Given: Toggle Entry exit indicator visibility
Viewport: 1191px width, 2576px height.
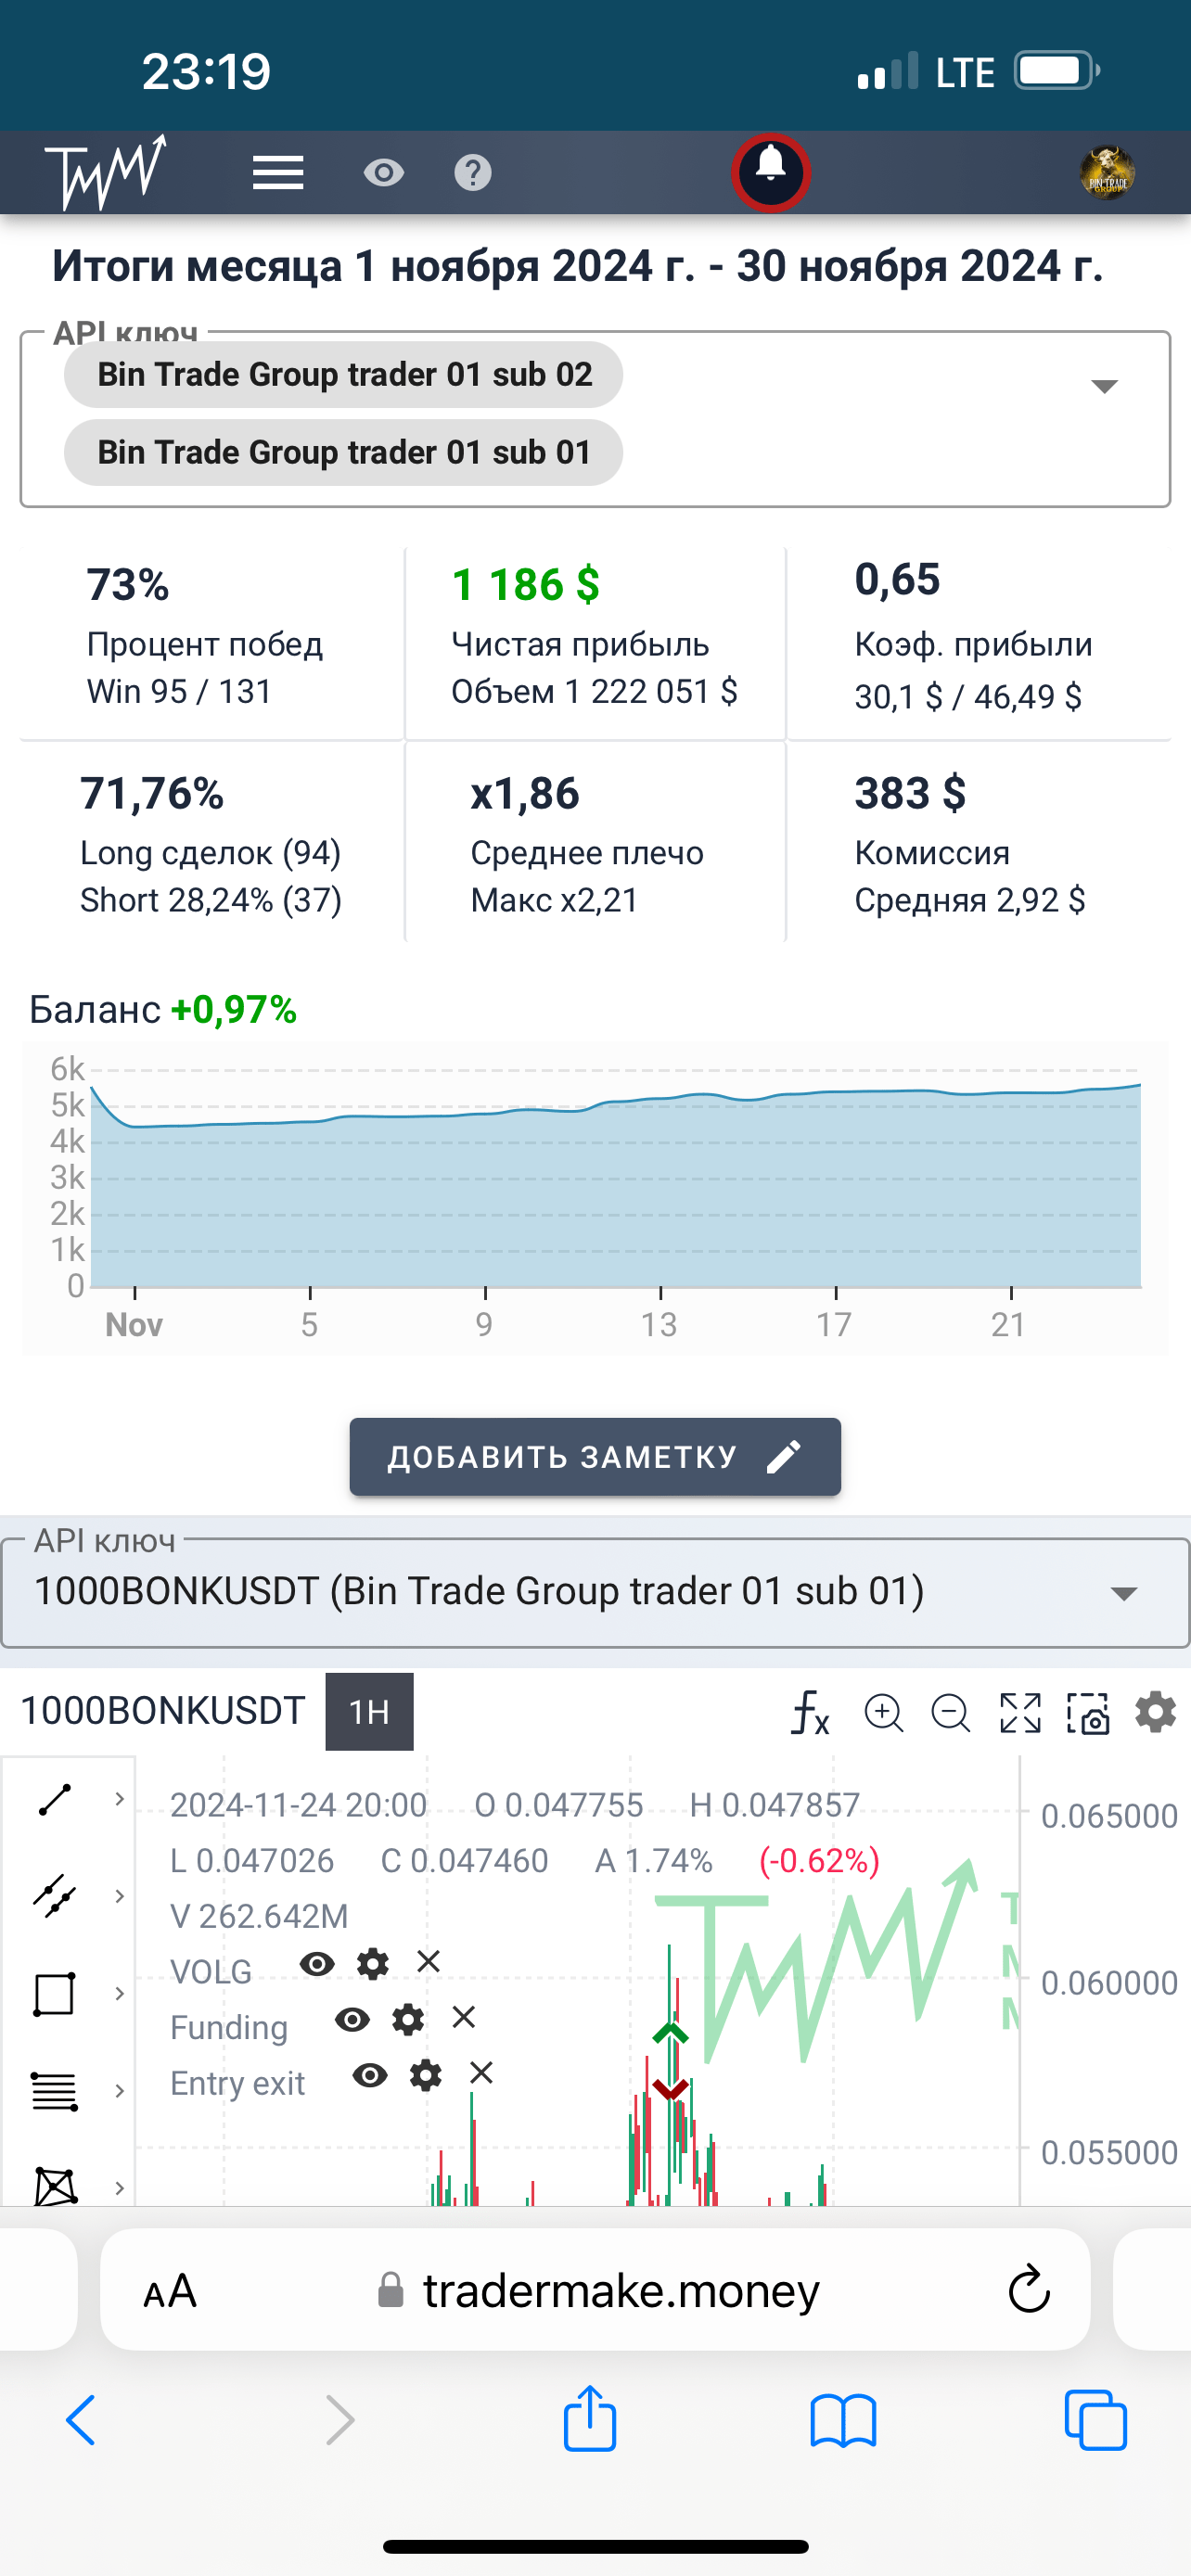Looking at the screenshot, I should pyautogui.click(x=370, y=2075).
